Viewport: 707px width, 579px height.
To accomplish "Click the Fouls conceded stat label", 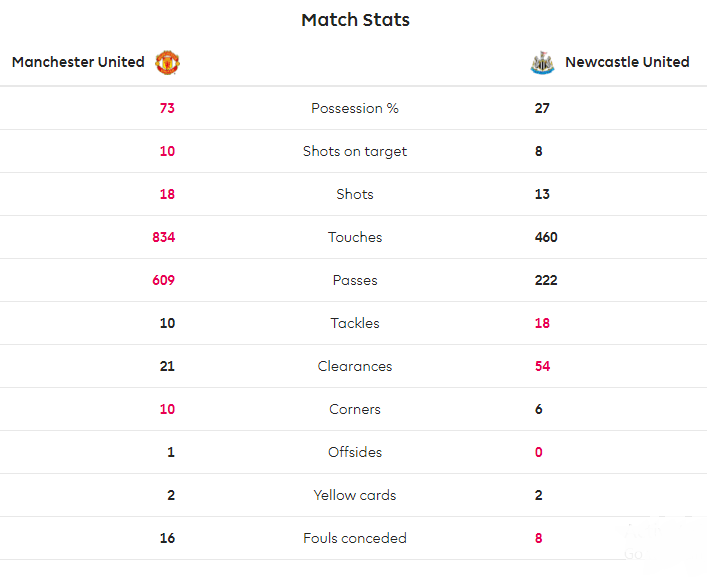I will click(355, 538).
